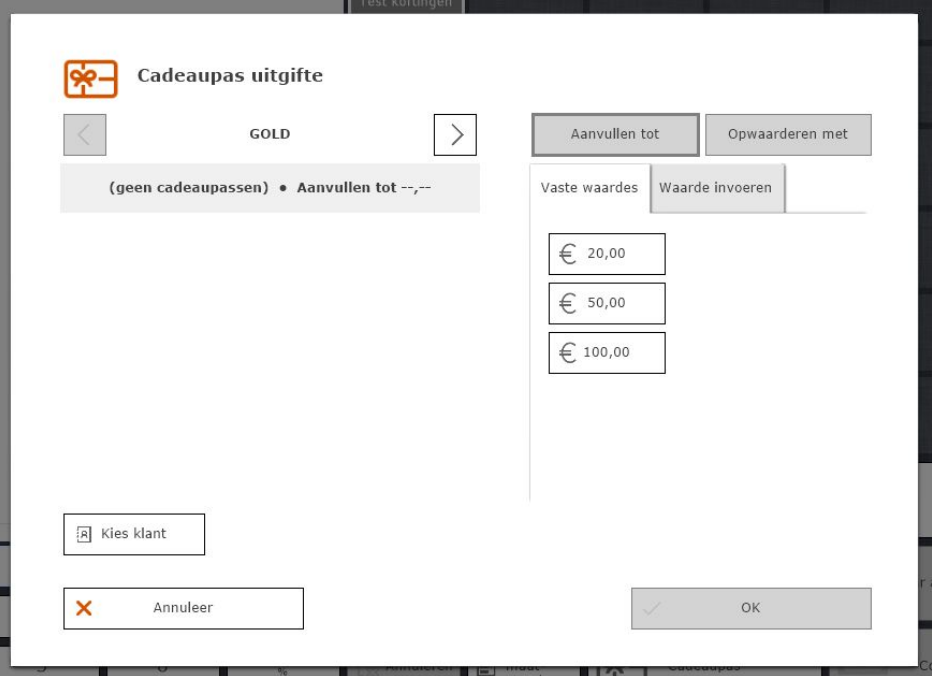
Task: Switch to next card type with right chevron
Action: tap(455, 135)
